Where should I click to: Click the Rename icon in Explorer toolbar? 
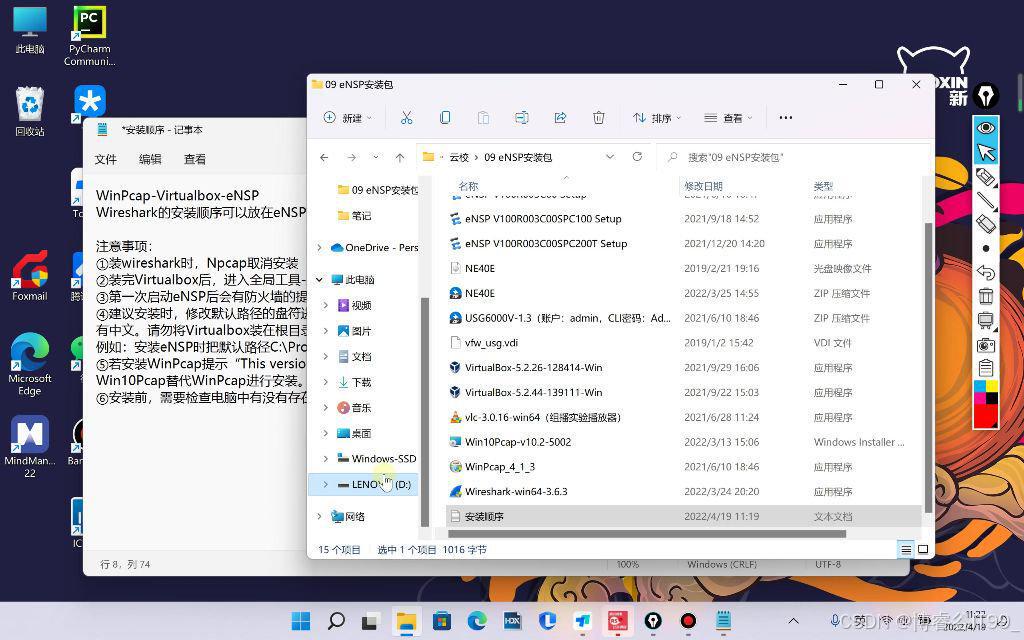tap(521, 118)
